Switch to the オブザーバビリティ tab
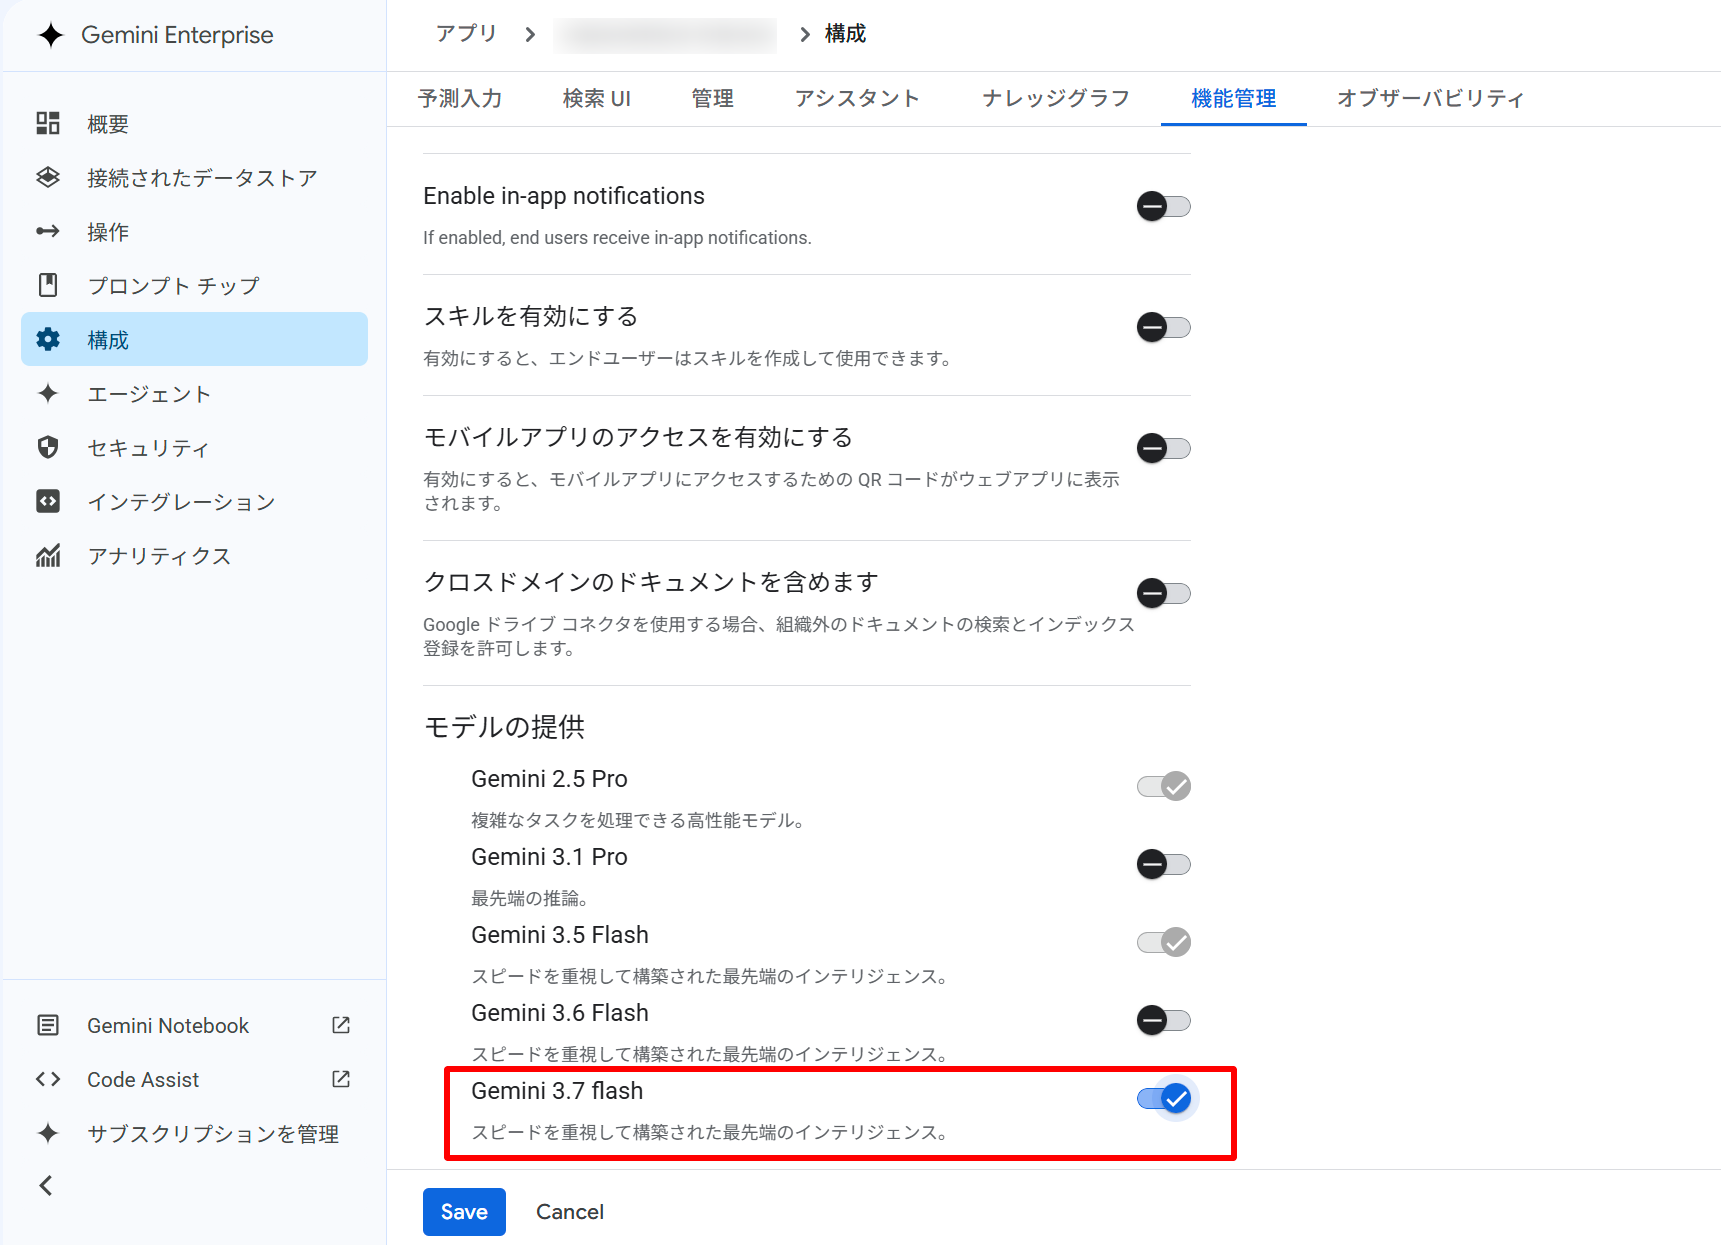The image size is (1721, 1245). point(1430,98)
